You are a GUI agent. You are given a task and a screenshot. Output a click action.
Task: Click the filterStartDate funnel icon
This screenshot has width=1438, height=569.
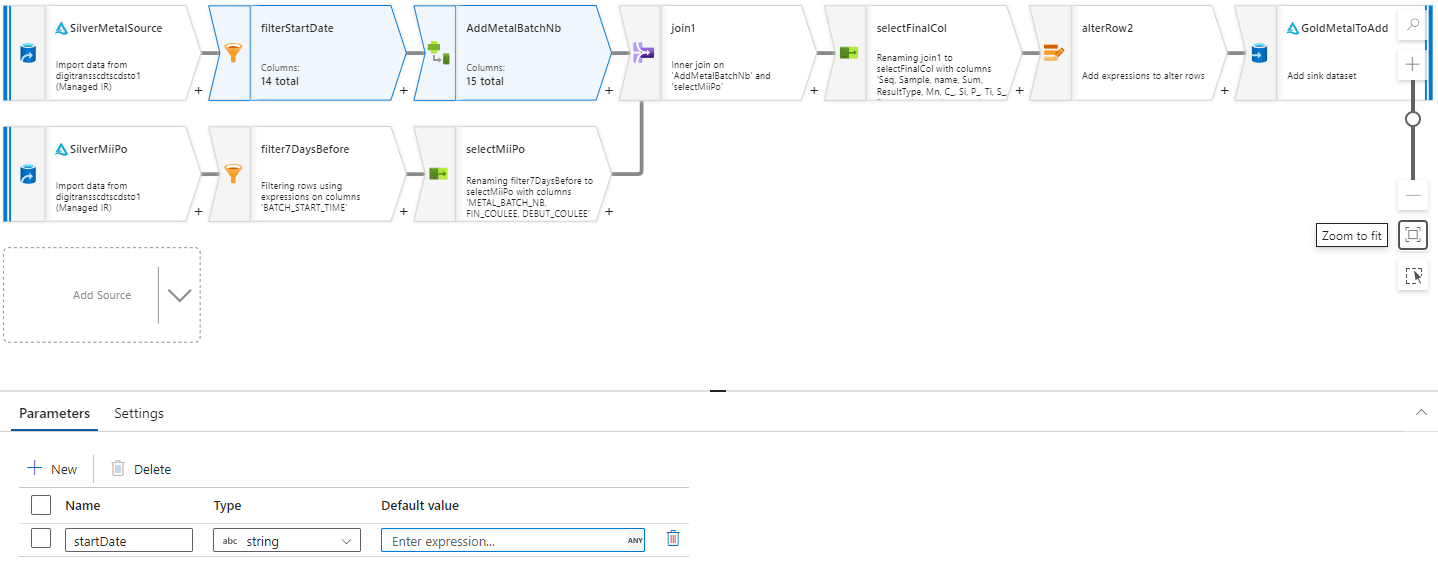point(232,53)
